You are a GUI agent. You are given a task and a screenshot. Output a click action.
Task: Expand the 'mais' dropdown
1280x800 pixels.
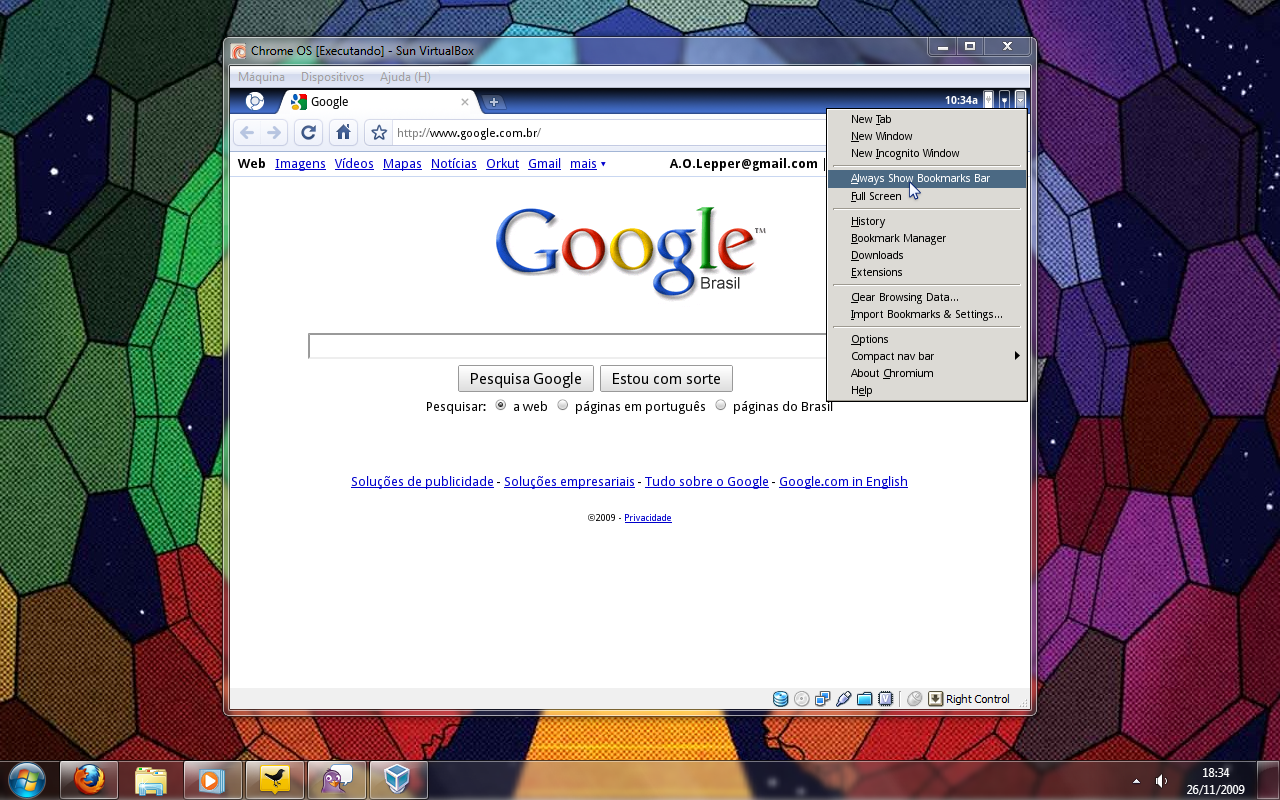pos(588,163)
